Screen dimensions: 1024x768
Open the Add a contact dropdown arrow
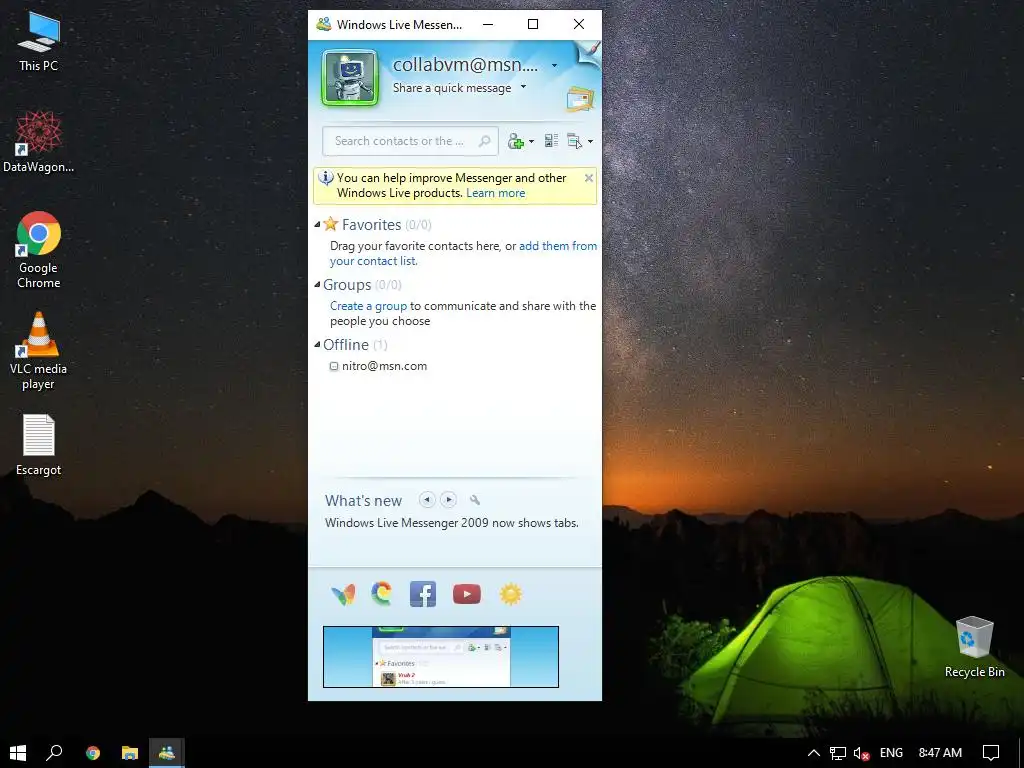(532, 142)
